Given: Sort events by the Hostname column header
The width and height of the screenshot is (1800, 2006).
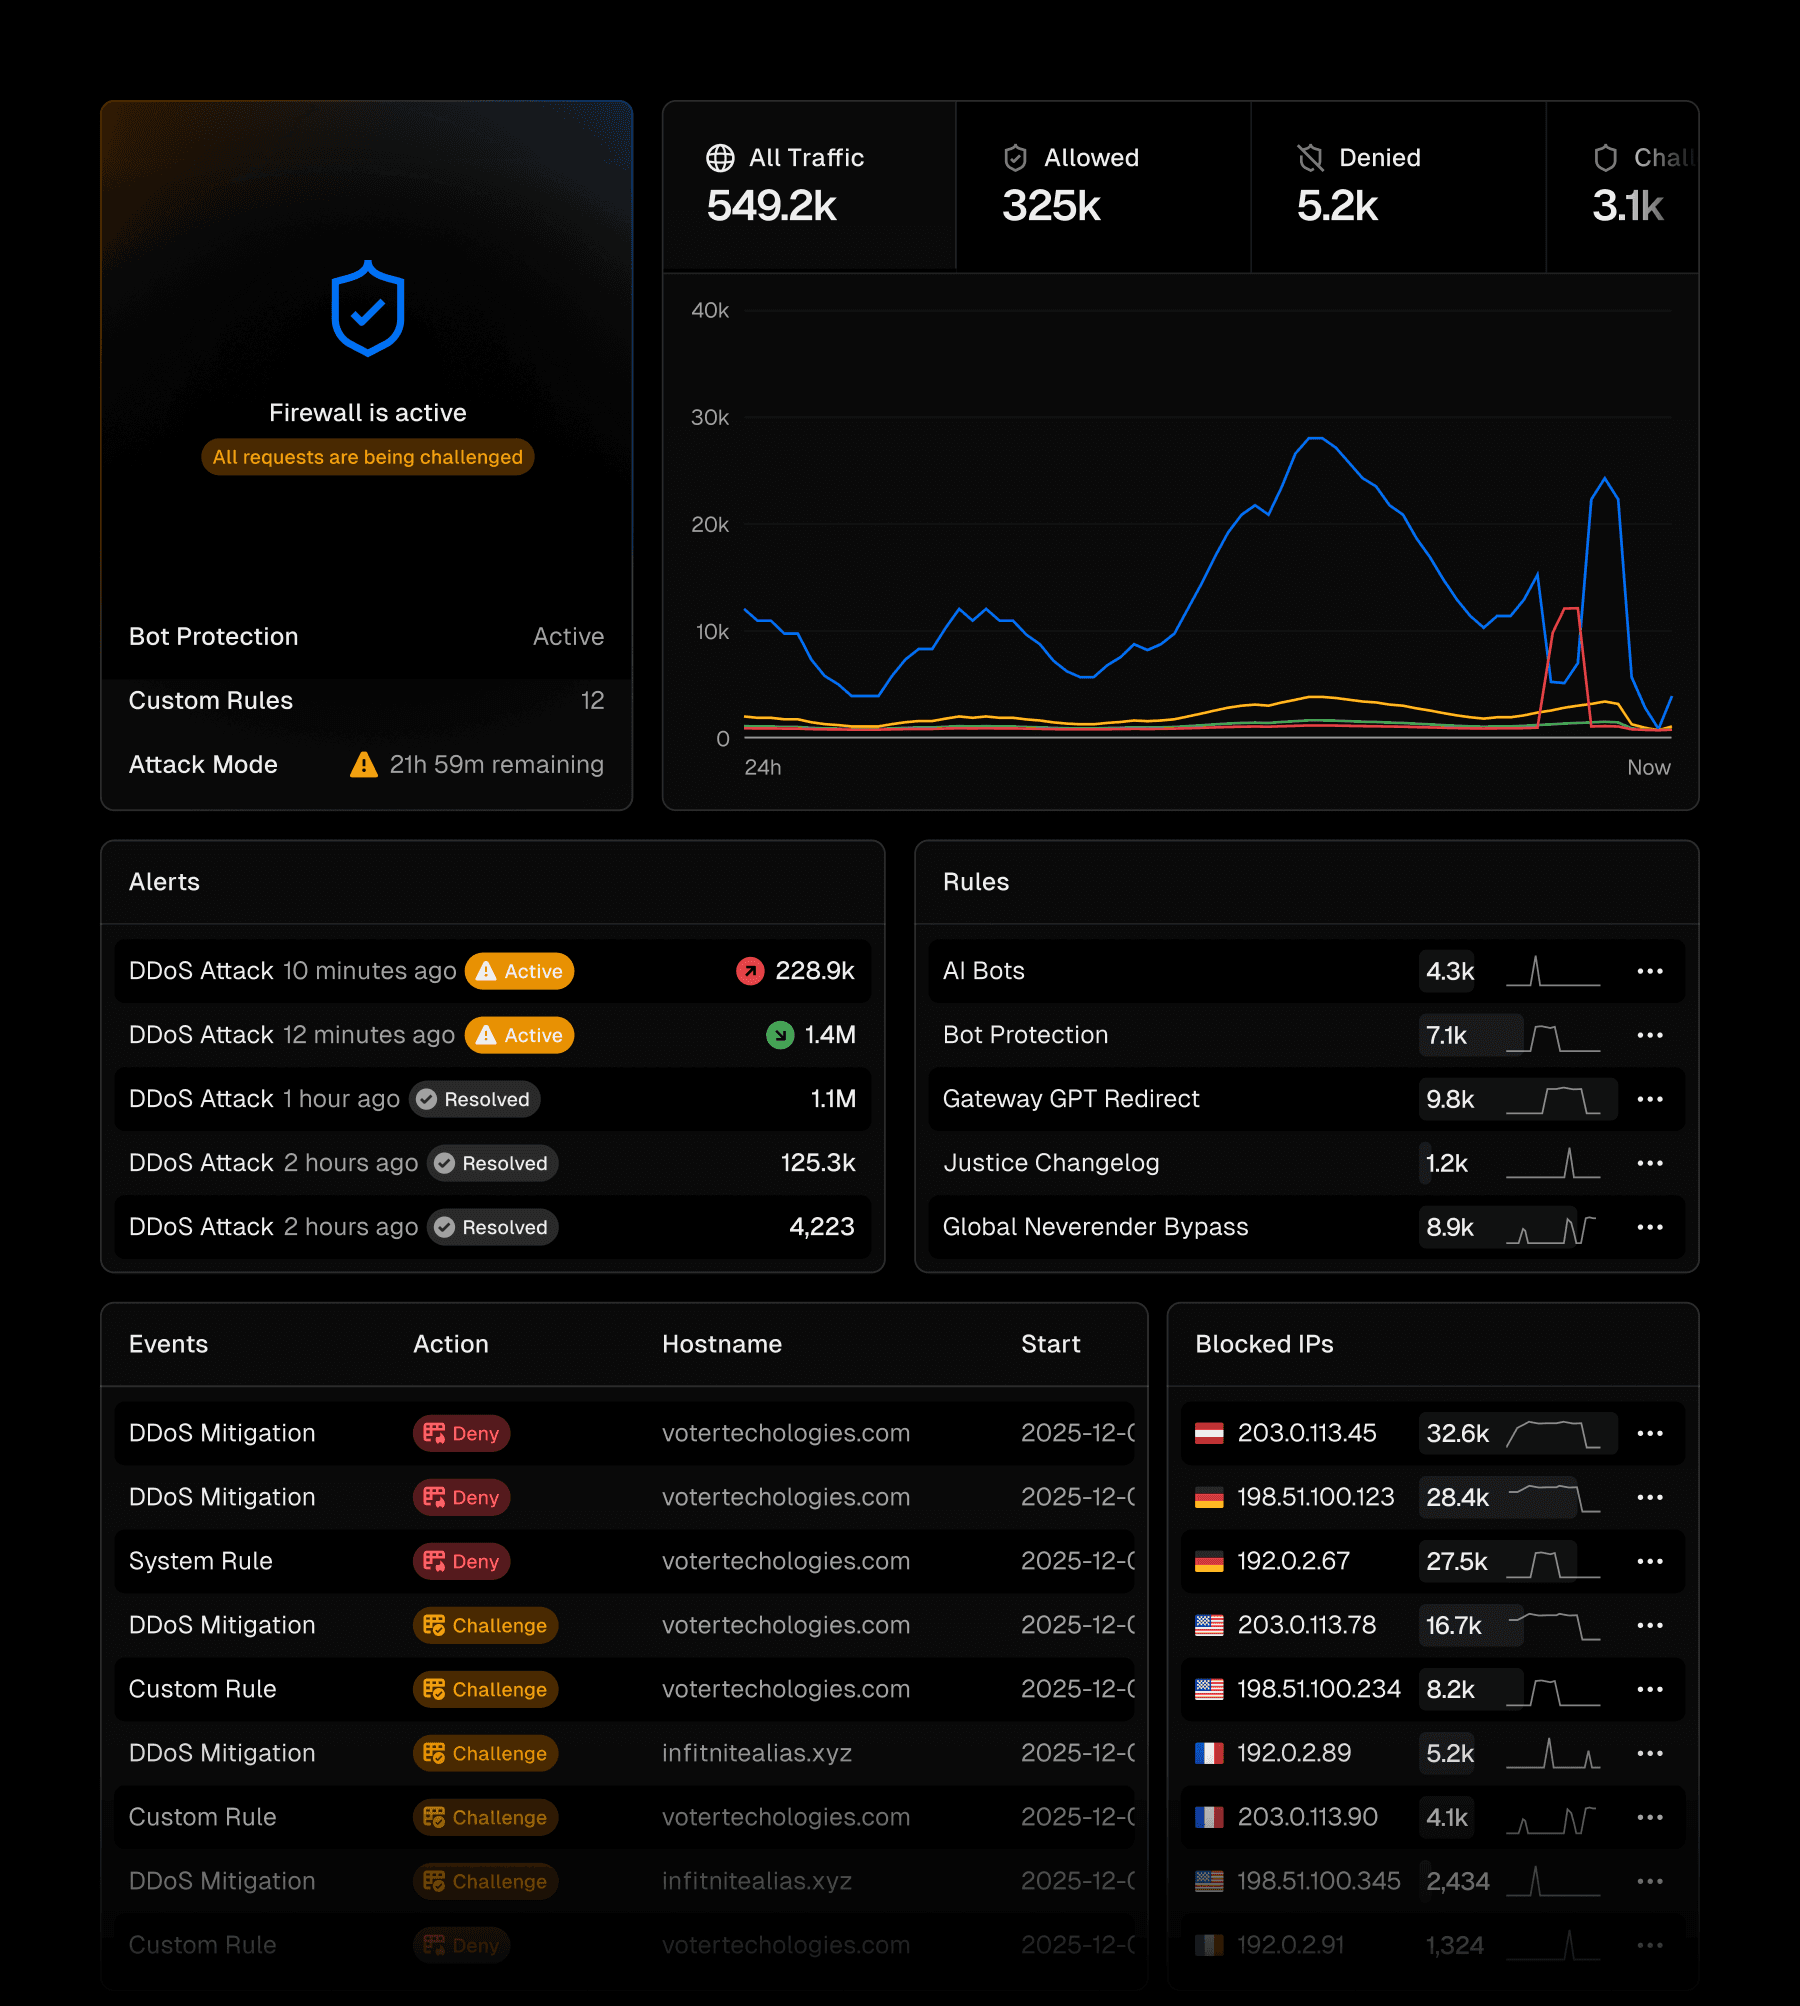Looking at the screenshot, I should tap(721, 1344).
